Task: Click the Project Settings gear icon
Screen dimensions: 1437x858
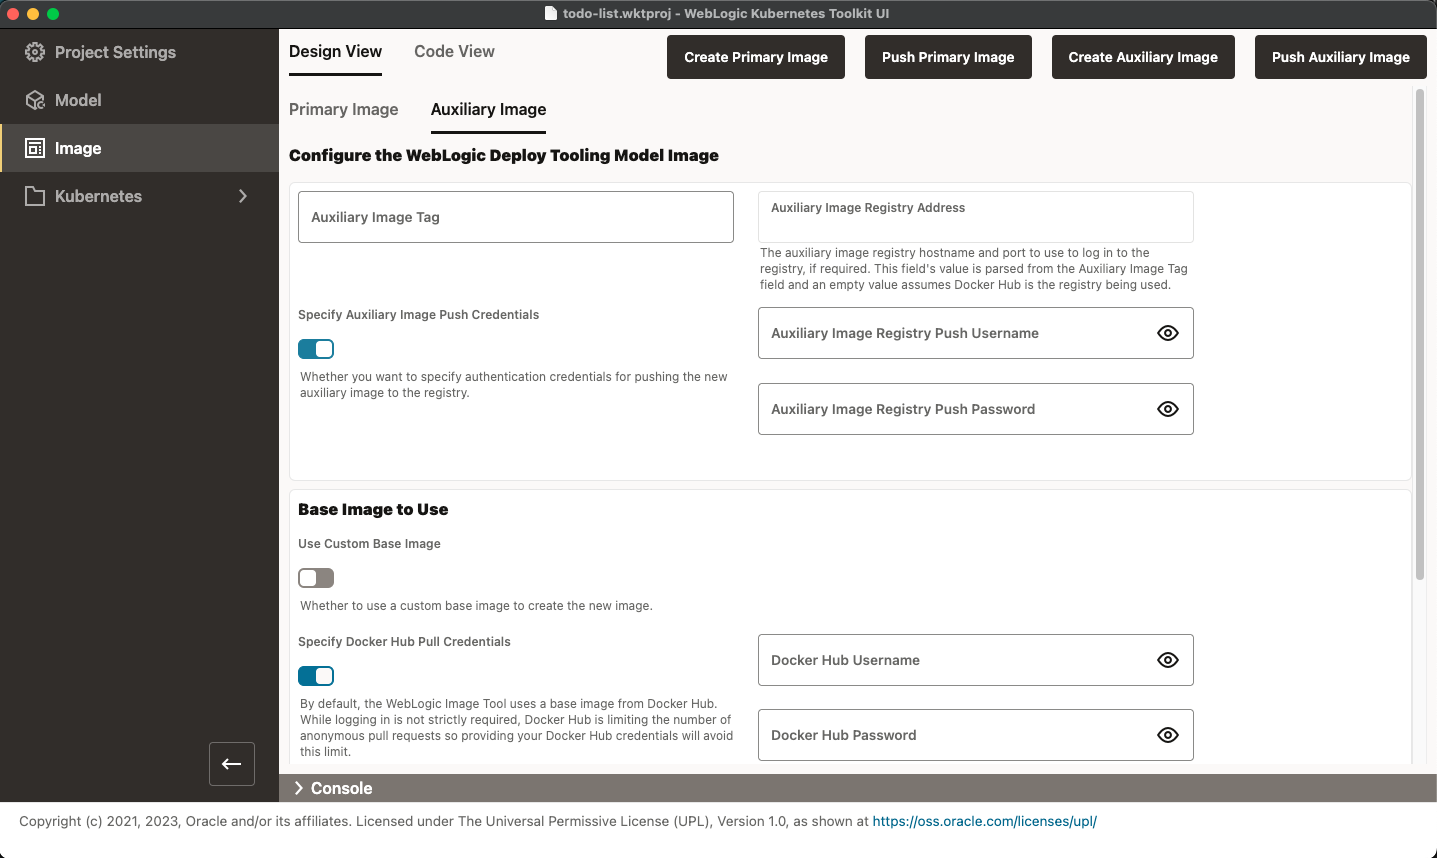Action: pyautogui.click(x=35, y=52)
